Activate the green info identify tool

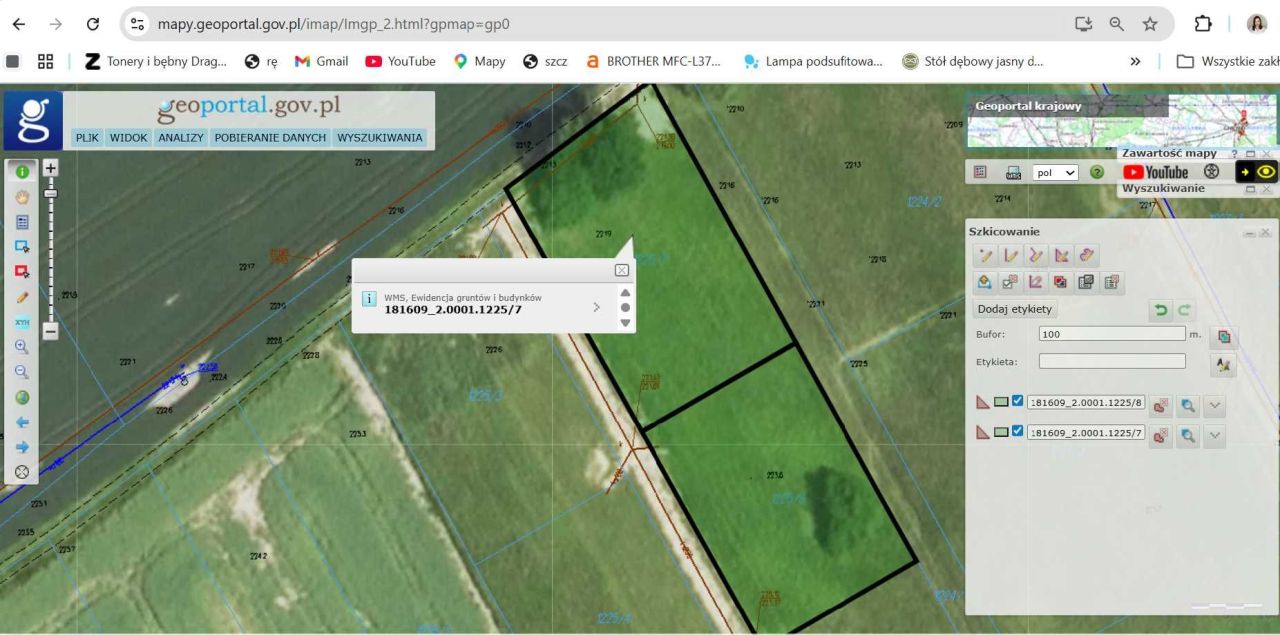[x=22, y=172]
